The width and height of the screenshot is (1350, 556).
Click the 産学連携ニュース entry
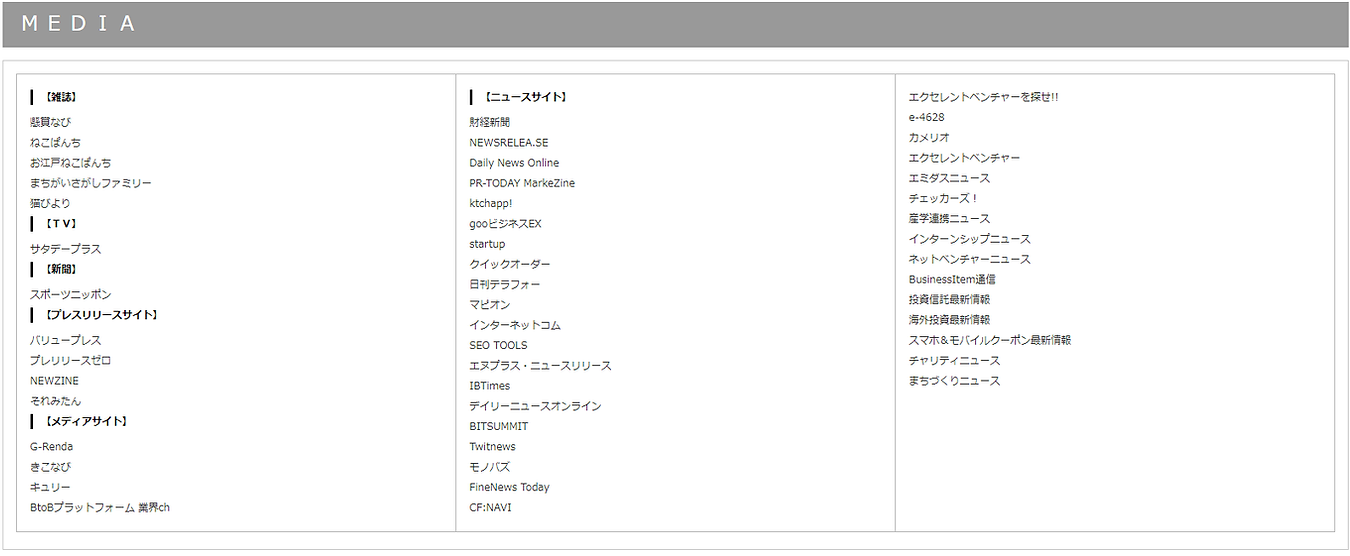point(949,218)
